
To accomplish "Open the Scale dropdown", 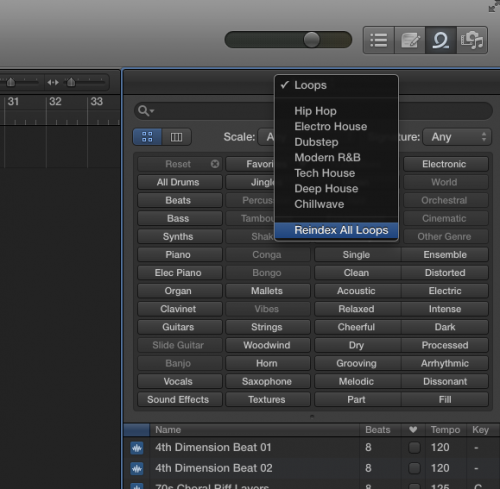I will (267, 137).
